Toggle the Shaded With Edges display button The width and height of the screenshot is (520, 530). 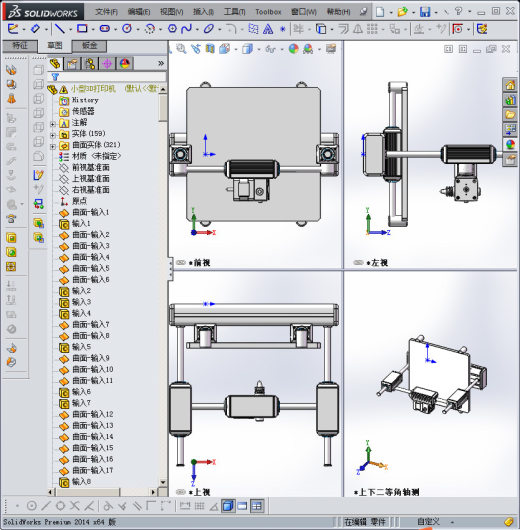(x=228, y=506)
